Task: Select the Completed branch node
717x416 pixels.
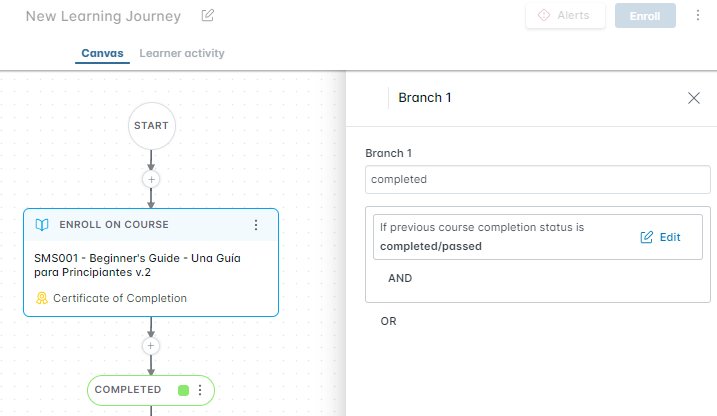Action: [128, 390]
